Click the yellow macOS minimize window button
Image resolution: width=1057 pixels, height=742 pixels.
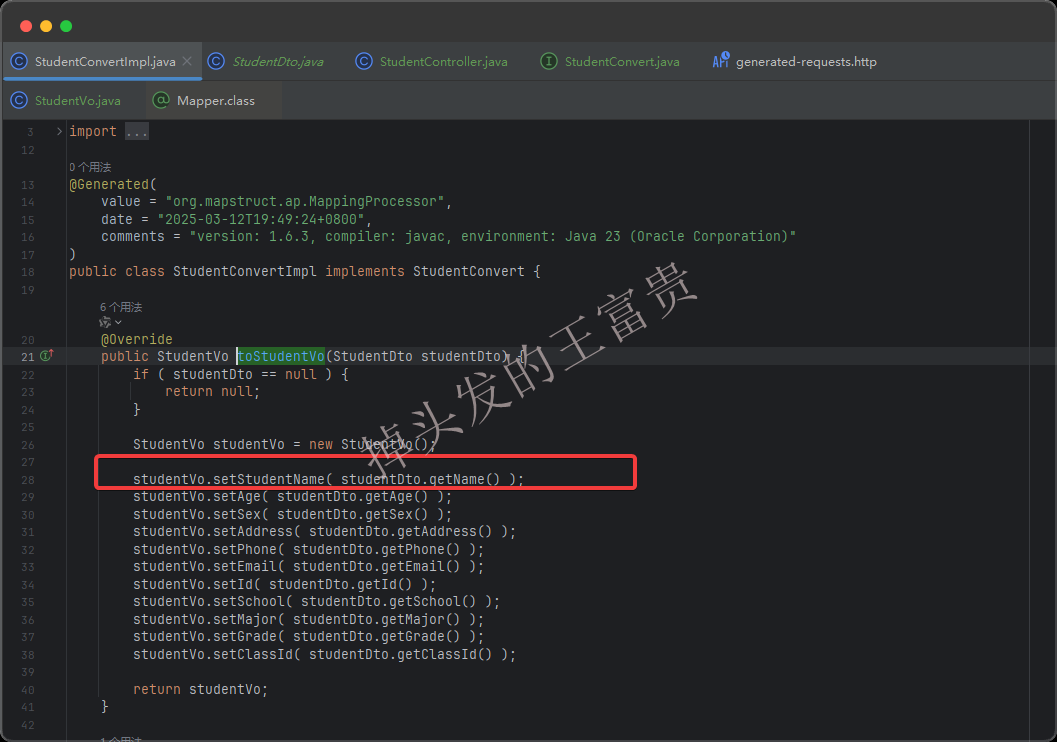point(46,26)
